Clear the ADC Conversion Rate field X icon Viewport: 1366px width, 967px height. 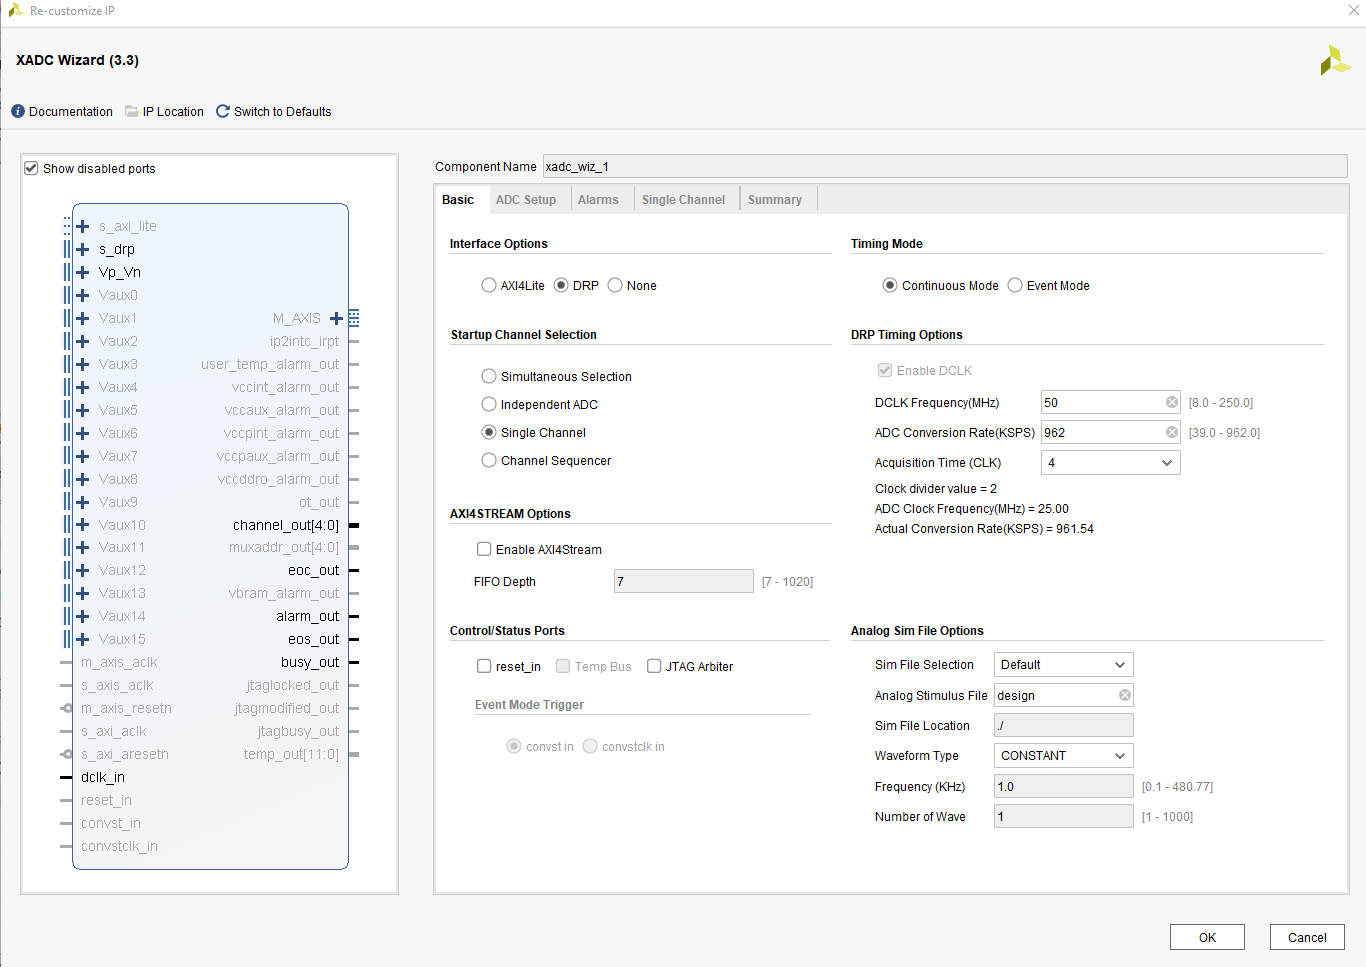tap(1172, 432)
